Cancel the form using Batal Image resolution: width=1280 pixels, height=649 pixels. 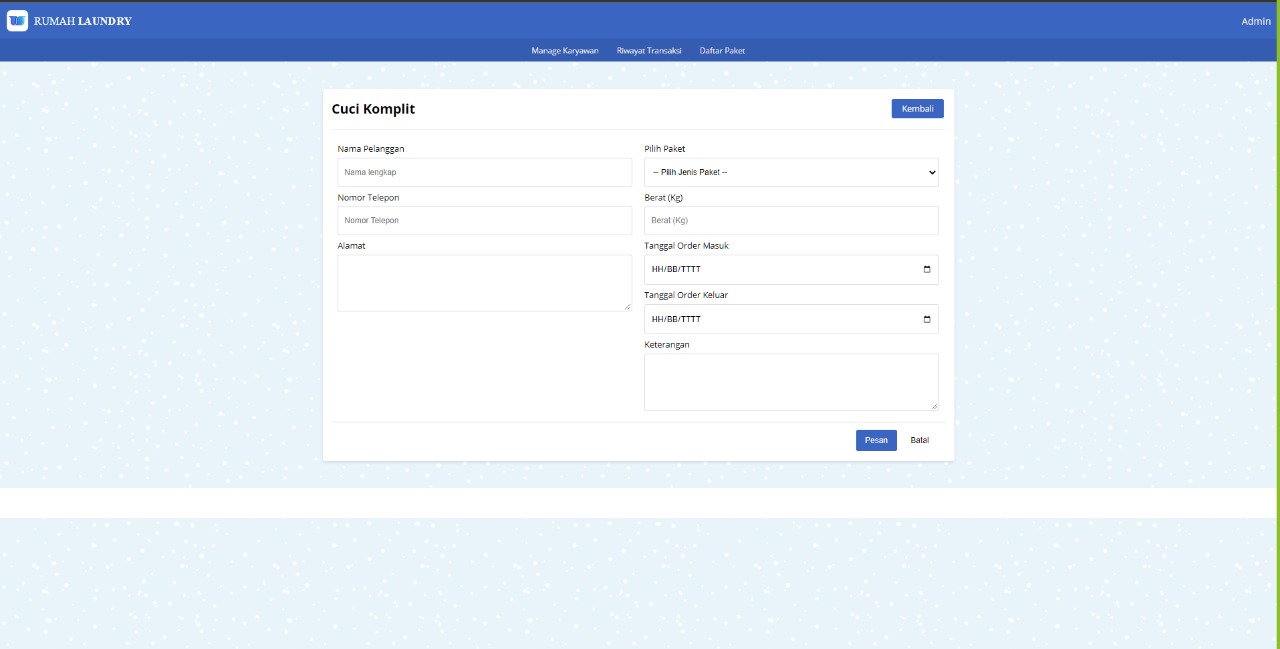918,439
